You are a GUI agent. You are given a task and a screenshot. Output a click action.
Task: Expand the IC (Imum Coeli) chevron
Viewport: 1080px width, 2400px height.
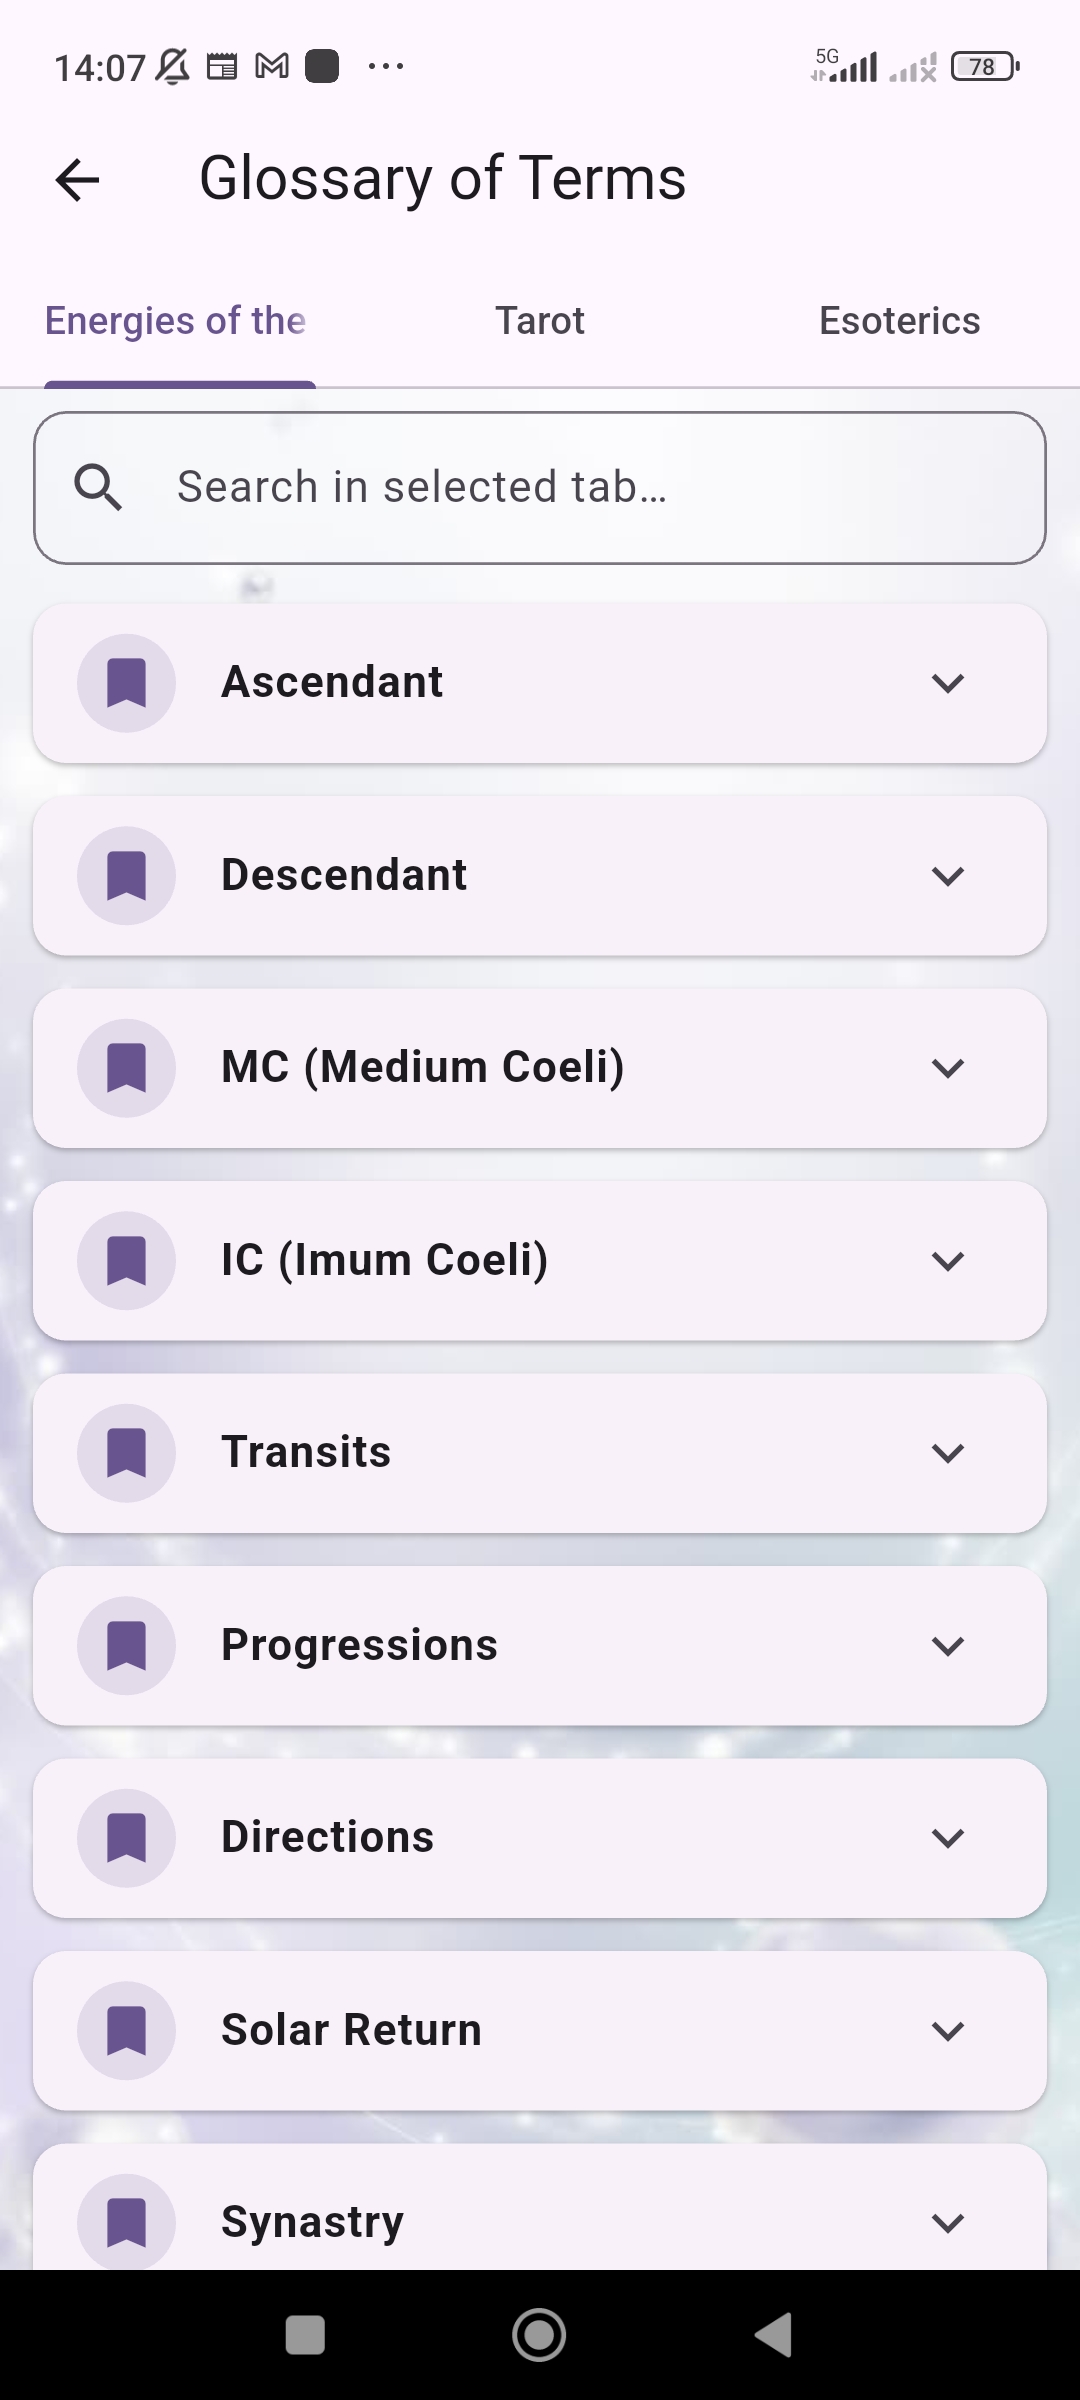click(947, 1261)
